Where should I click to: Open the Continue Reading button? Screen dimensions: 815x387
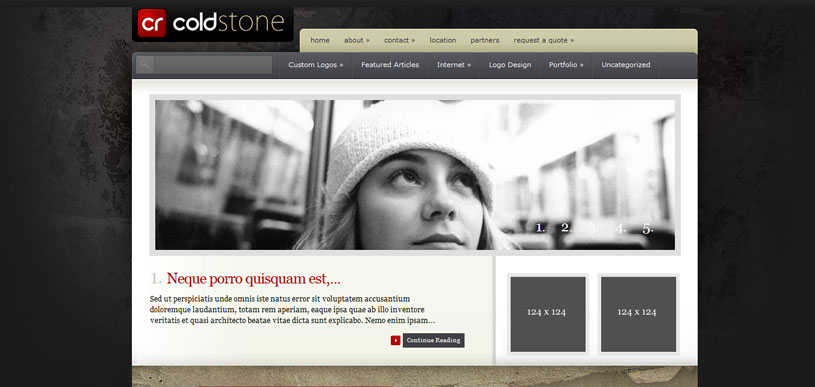click(433, 340)
